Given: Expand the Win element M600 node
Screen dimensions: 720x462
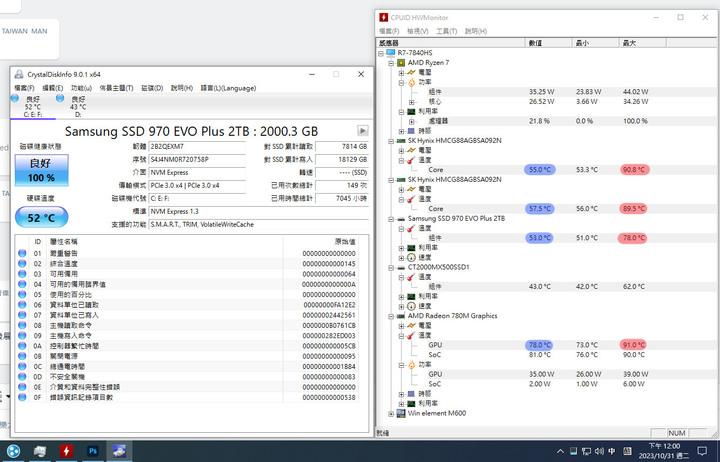Looking at the screenshot, I should pyautogui.click(x=391, y=414).
